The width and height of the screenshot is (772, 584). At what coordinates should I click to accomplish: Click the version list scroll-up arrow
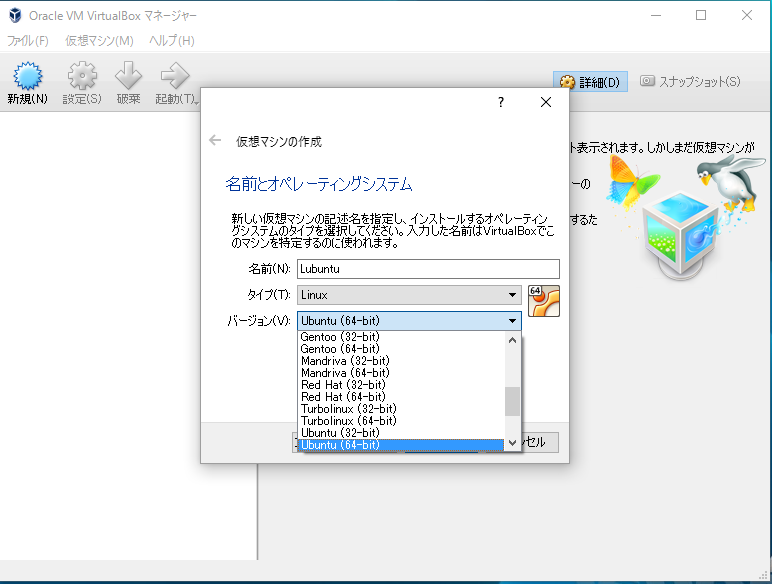(512, 340)
